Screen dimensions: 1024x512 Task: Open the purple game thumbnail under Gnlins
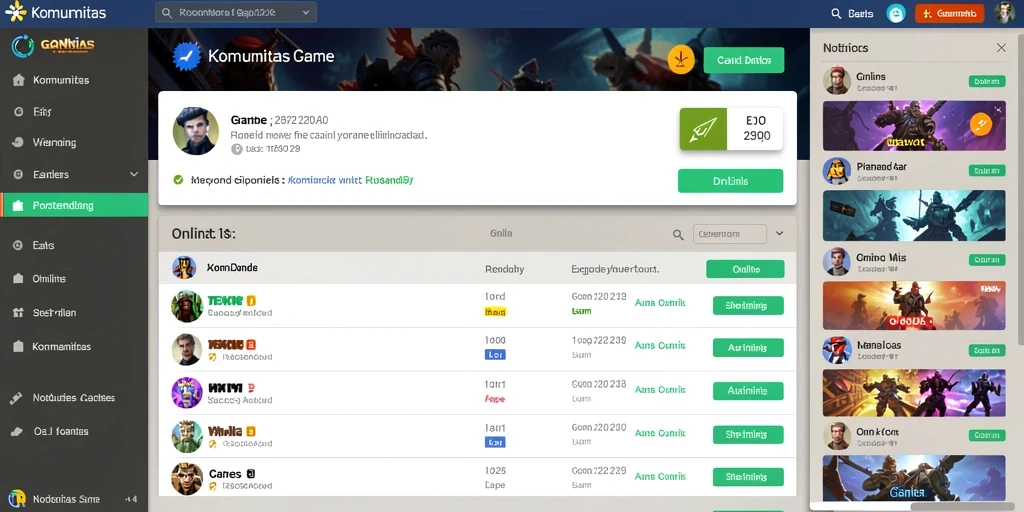pos(914,125)
